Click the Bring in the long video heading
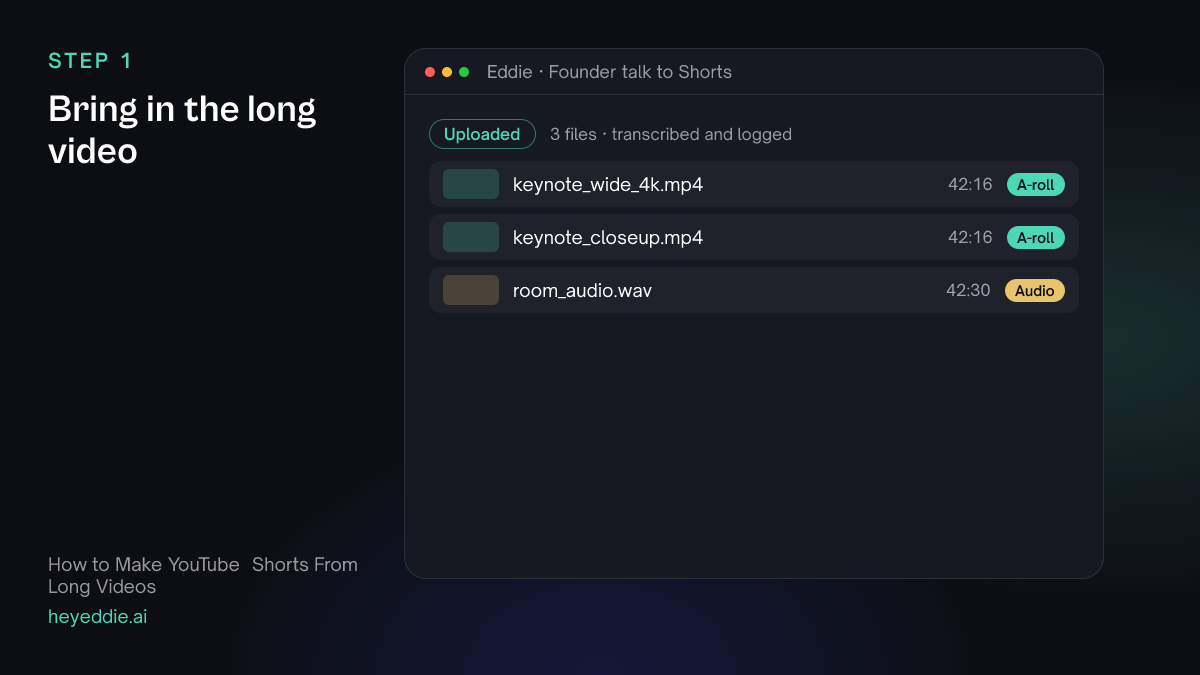This screenshot has height=675, width=1200. click(x=182, y=130)
